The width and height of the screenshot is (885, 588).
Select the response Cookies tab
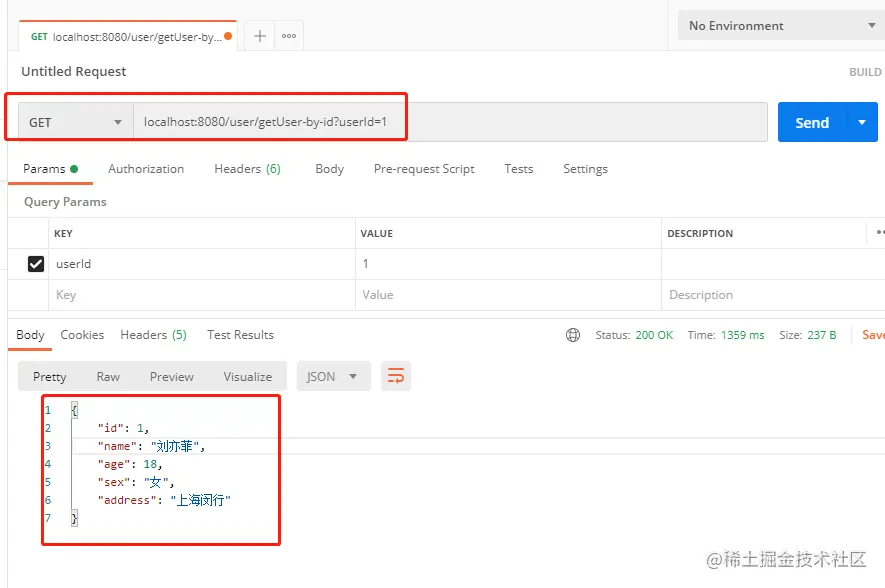point(82,335)
